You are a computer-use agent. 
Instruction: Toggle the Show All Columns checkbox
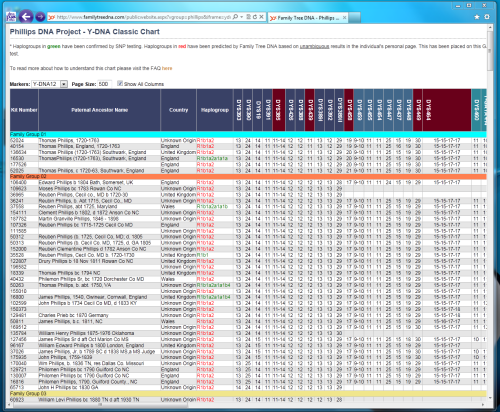(120, 83)
